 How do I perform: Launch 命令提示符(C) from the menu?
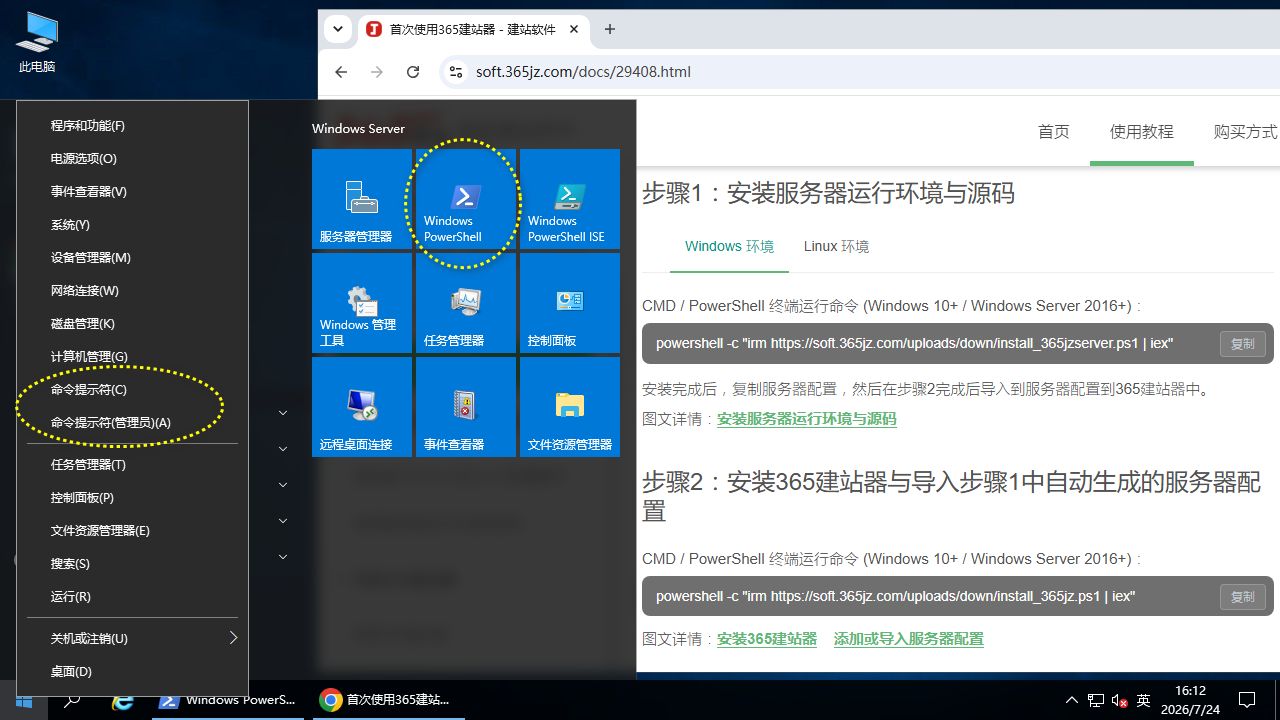pos(132,389)
